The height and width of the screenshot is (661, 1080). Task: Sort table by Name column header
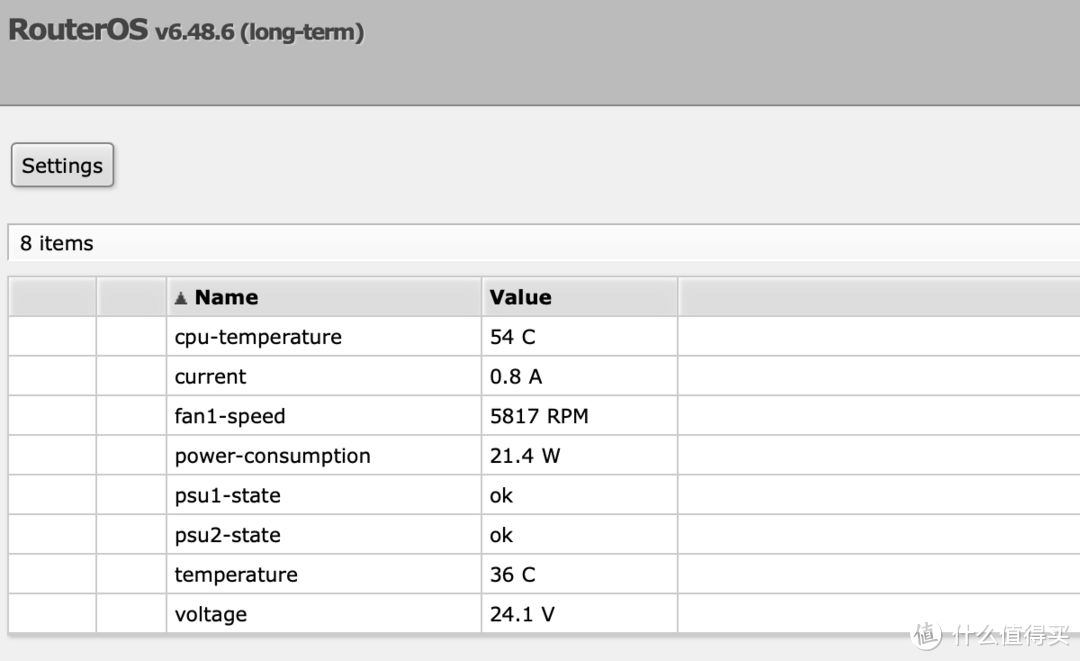click(226, 297)
